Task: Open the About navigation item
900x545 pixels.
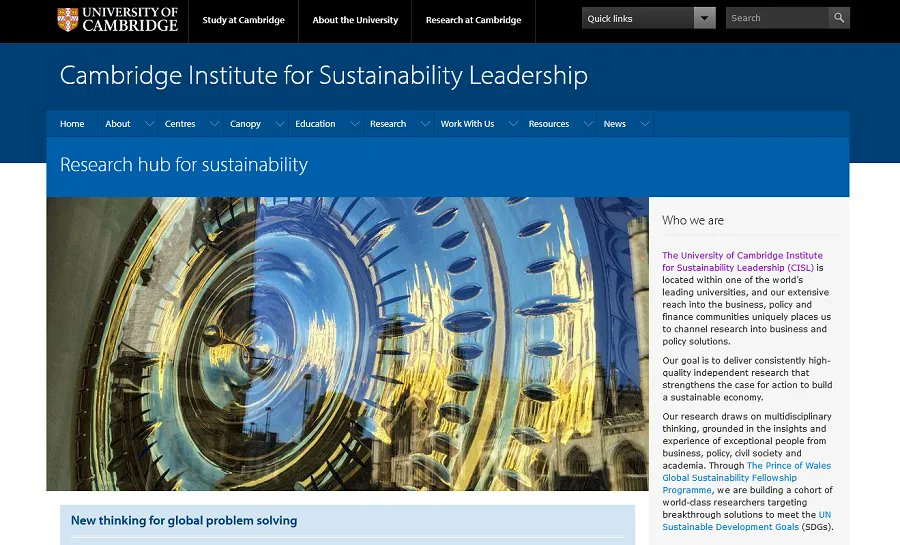Action: click(118, 124)
